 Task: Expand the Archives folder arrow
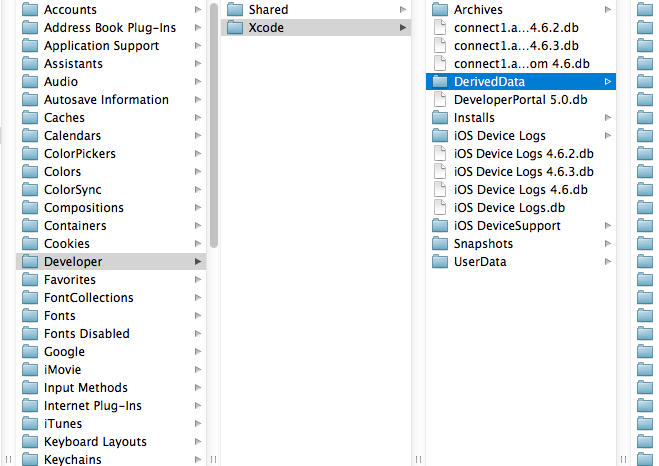608,9
